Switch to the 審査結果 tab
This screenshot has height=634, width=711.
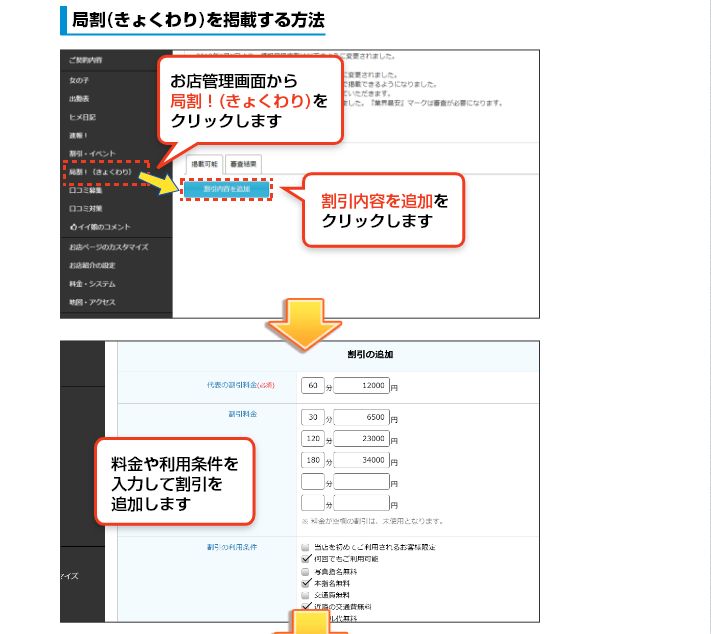pyautogui.click(x=243, y=164)
